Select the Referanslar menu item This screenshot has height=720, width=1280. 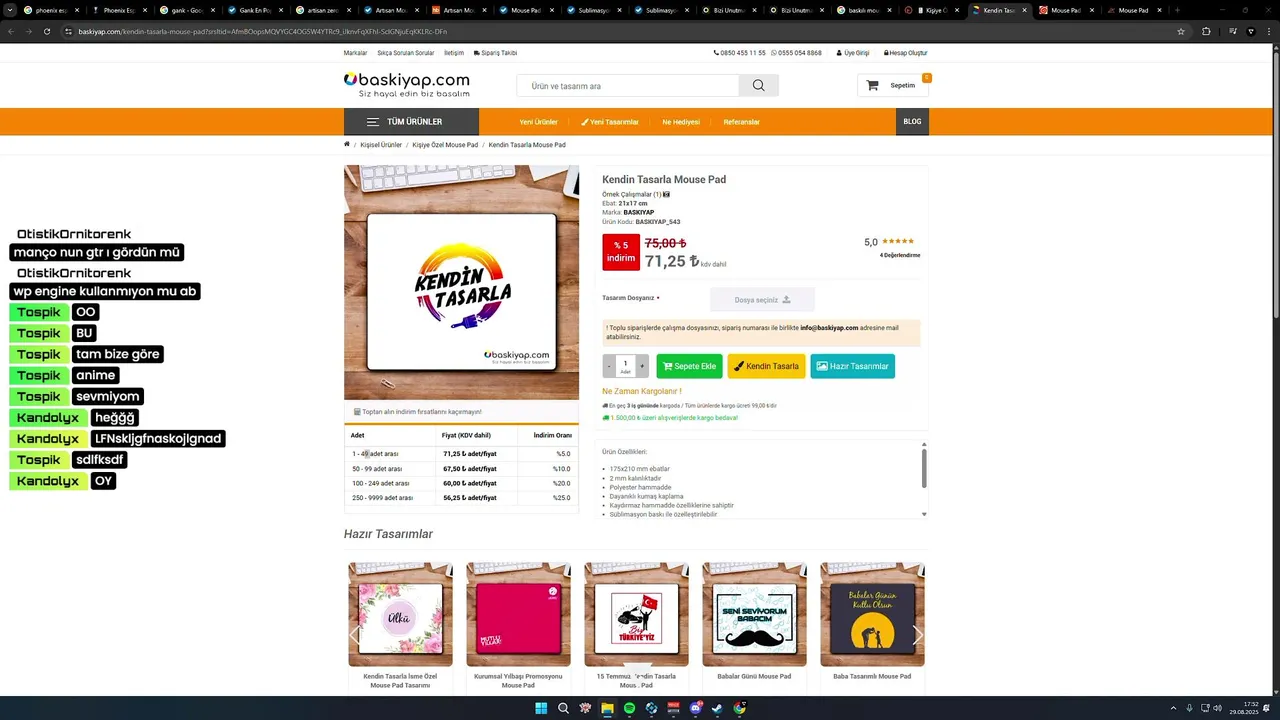[x=742, y=122]
